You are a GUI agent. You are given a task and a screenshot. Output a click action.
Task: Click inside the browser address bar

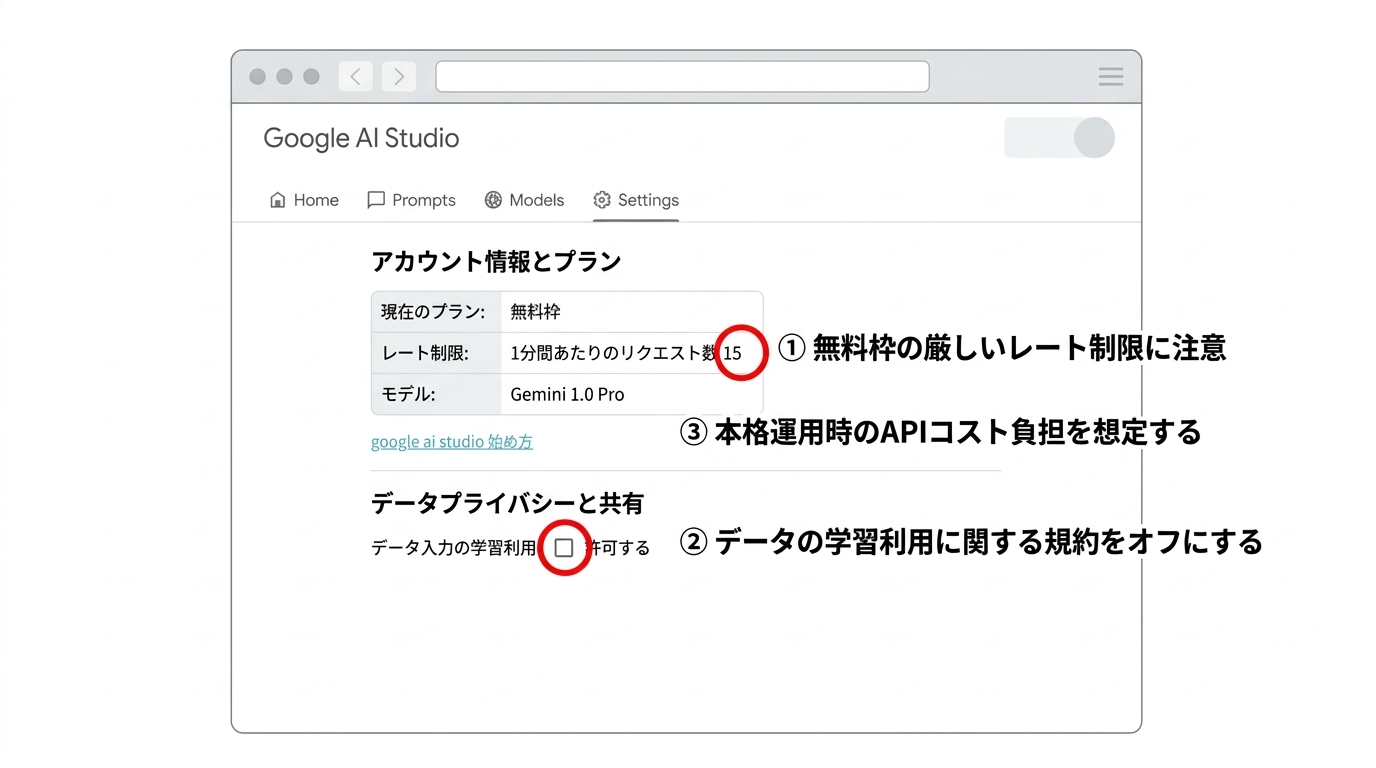681,76
